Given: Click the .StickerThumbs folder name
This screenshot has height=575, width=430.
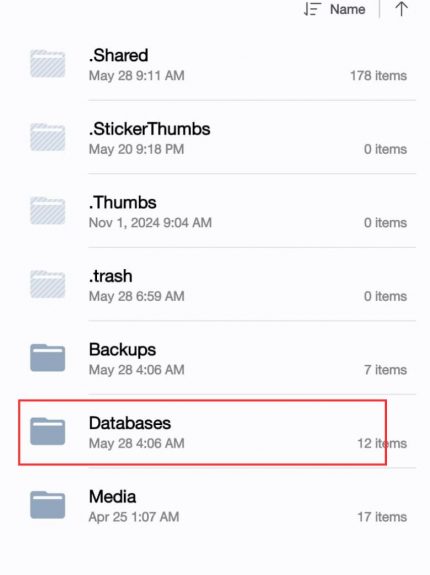Looking at the screenshot, I should 150,129.
